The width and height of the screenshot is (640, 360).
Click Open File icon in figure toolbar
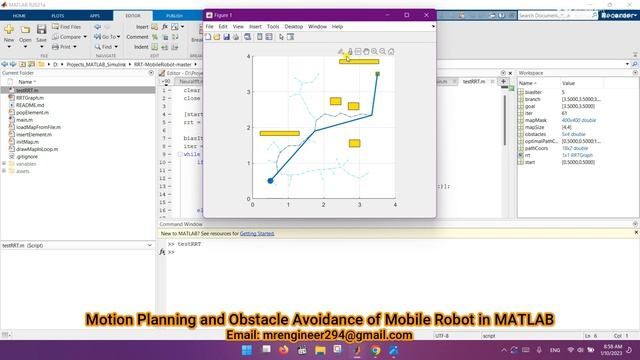tap(217, 37)
